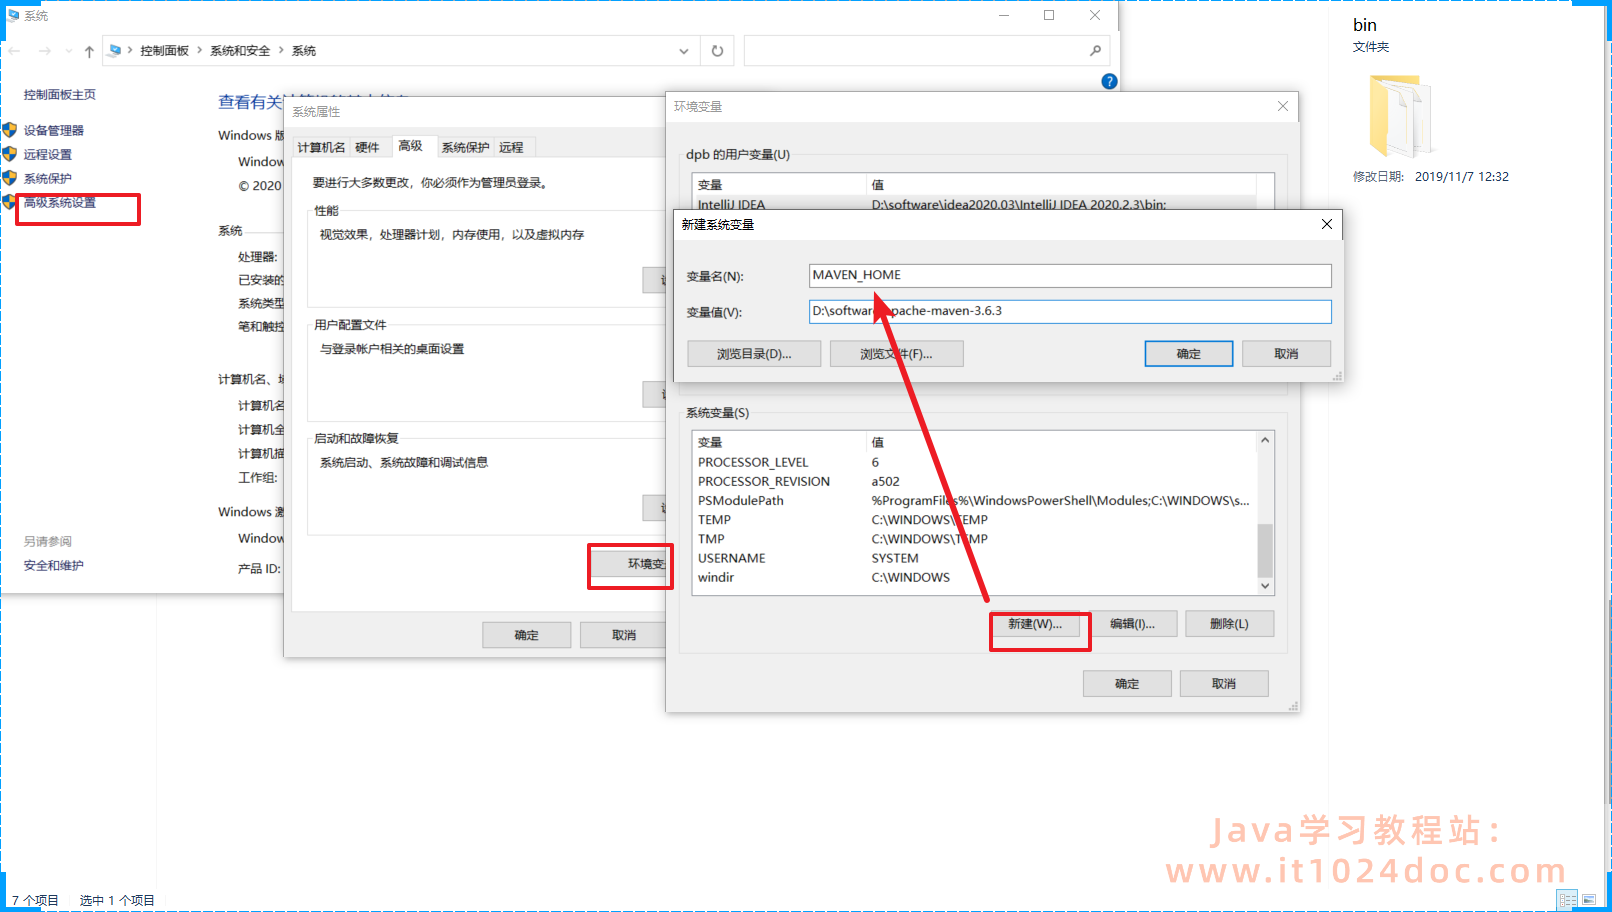Image resolution: width=1612 pixels, height=912 pixels.
Task: Switch to large icons view in Explorer
Action: pos(1589,900)
